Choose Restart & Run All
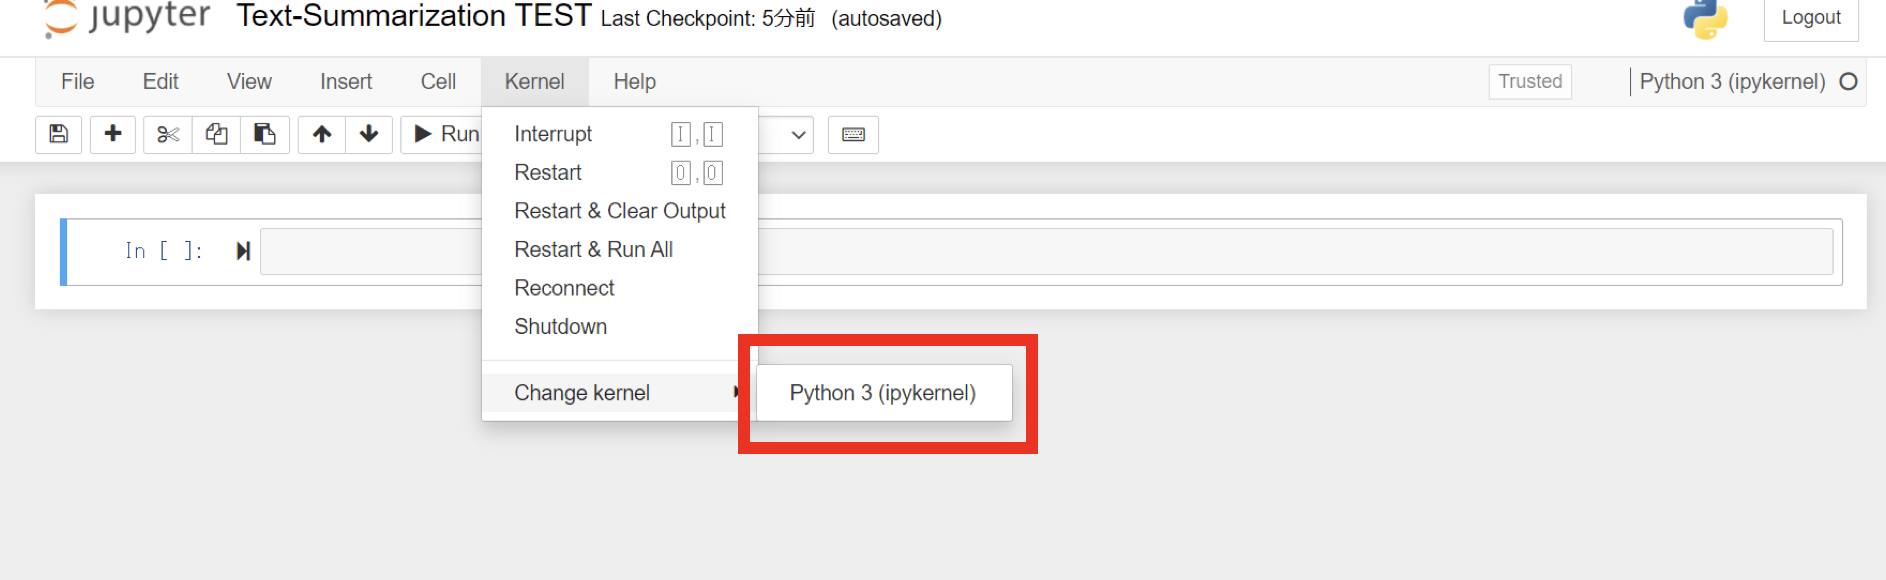 [593, 250]
